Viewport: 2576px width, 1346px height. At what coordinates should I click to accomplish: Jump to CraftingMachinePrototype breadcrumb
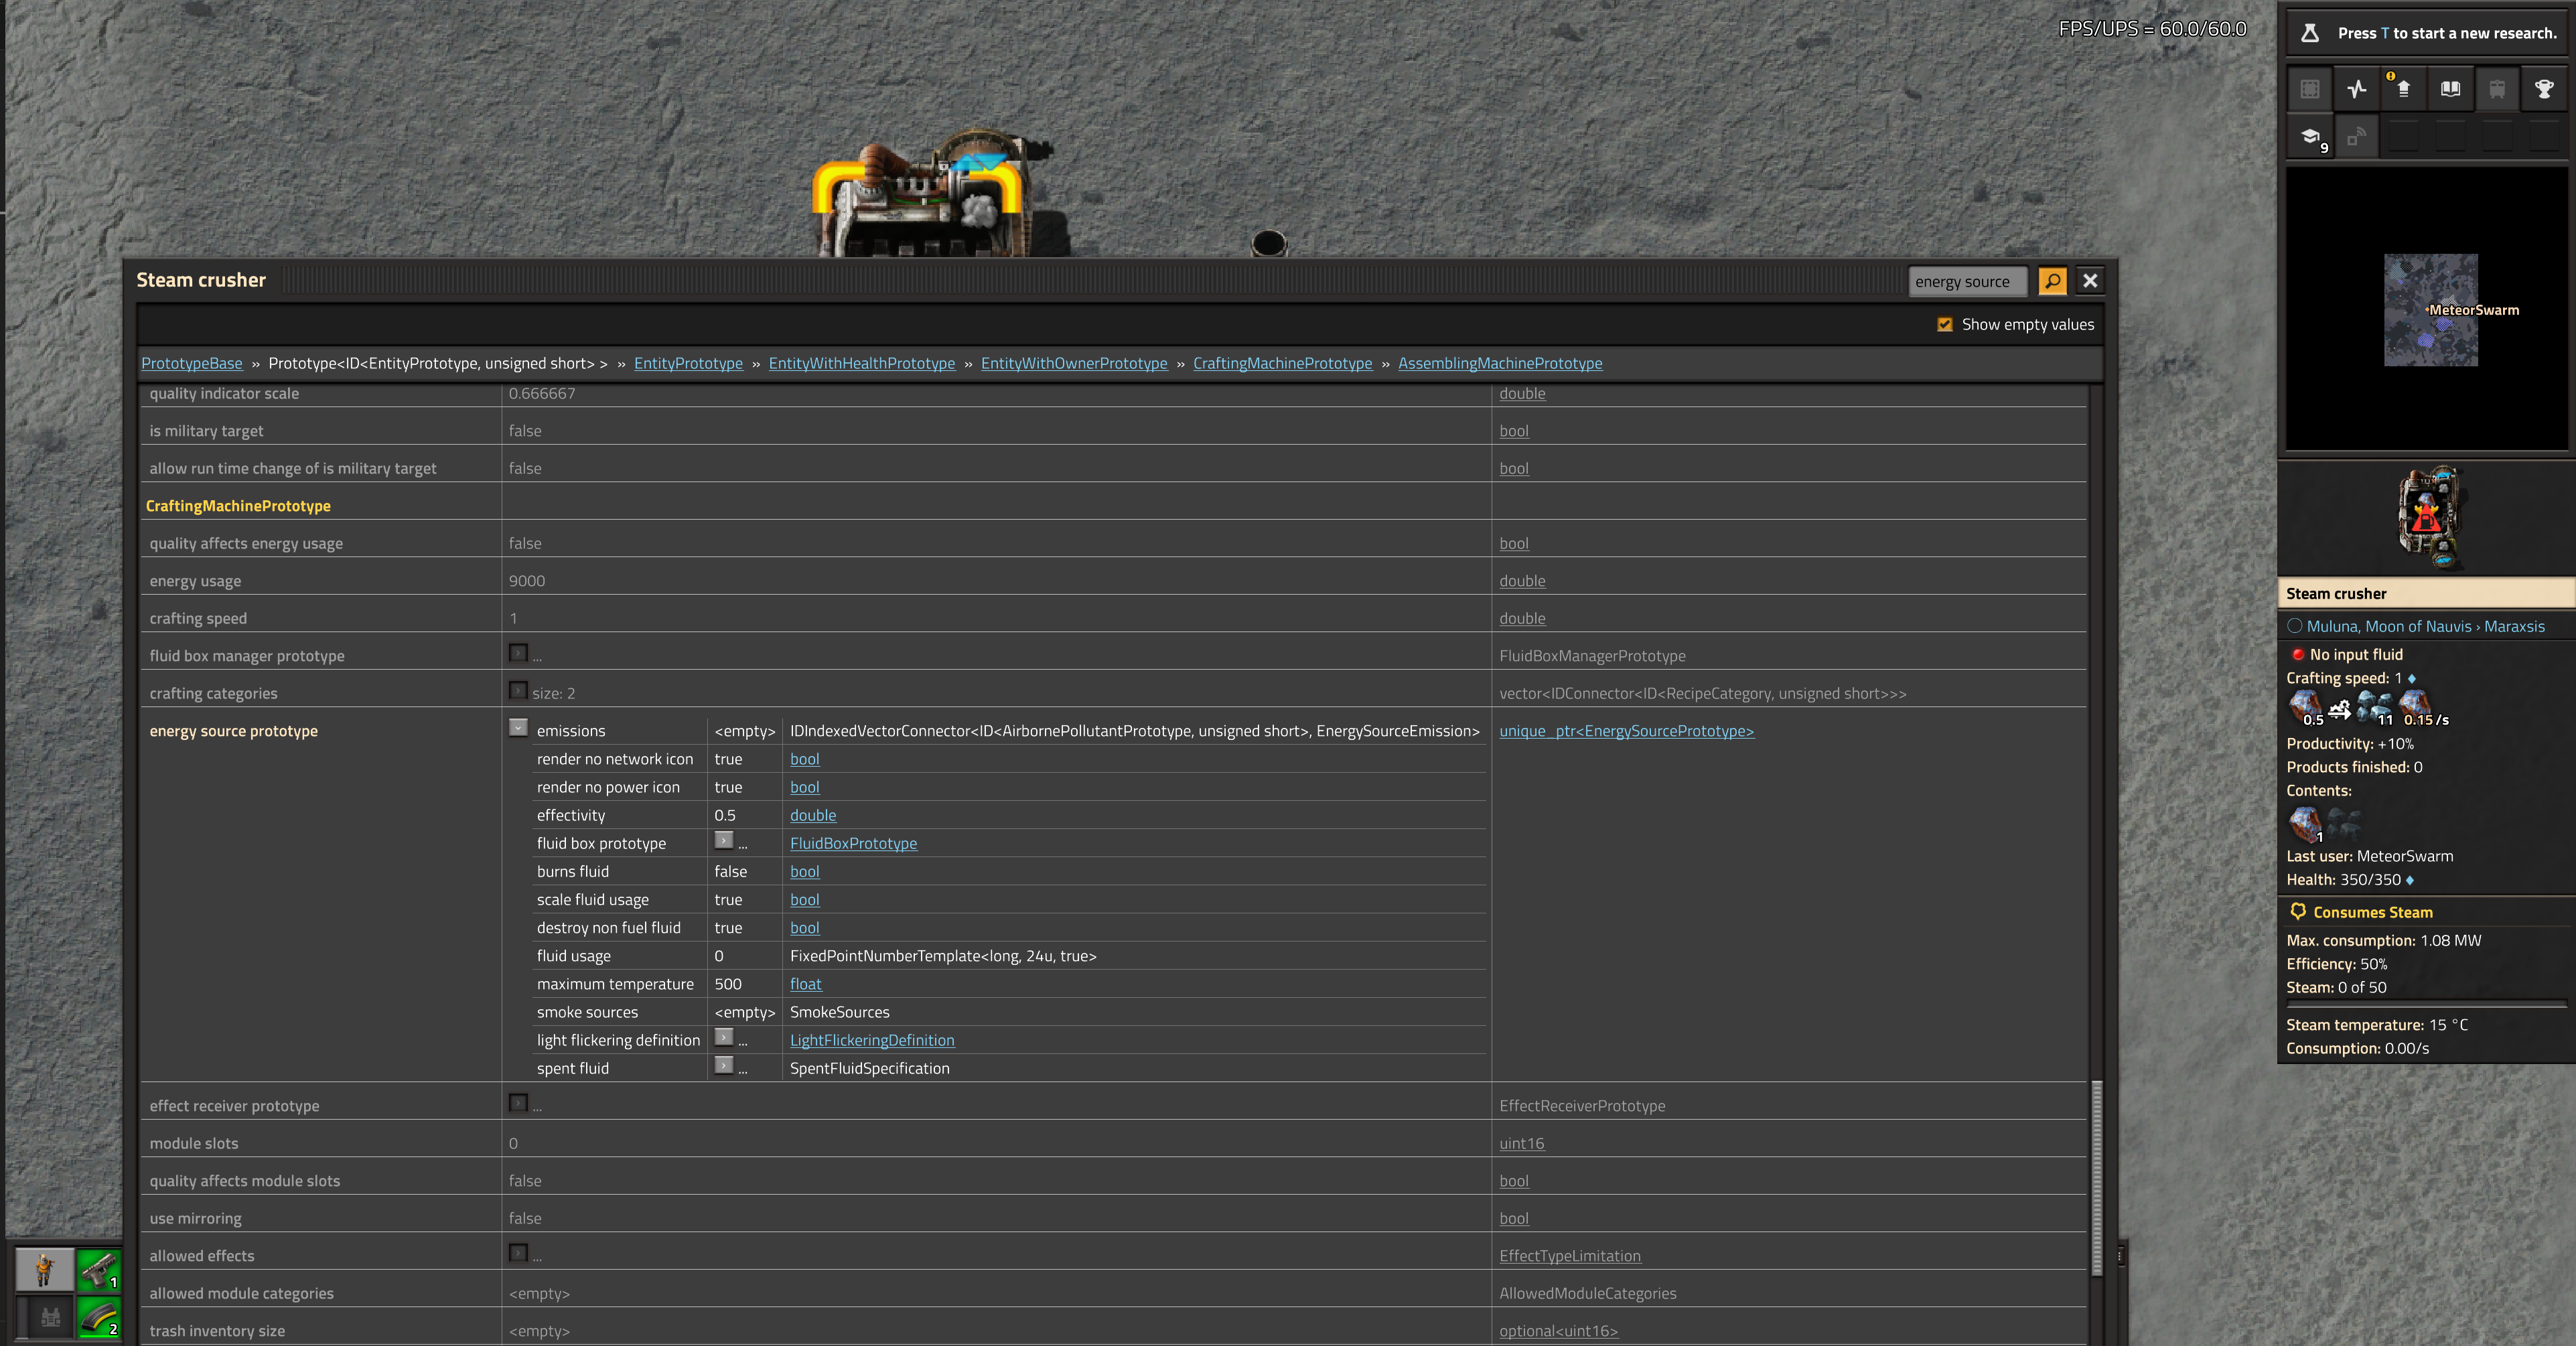[x=1282, y=363]
